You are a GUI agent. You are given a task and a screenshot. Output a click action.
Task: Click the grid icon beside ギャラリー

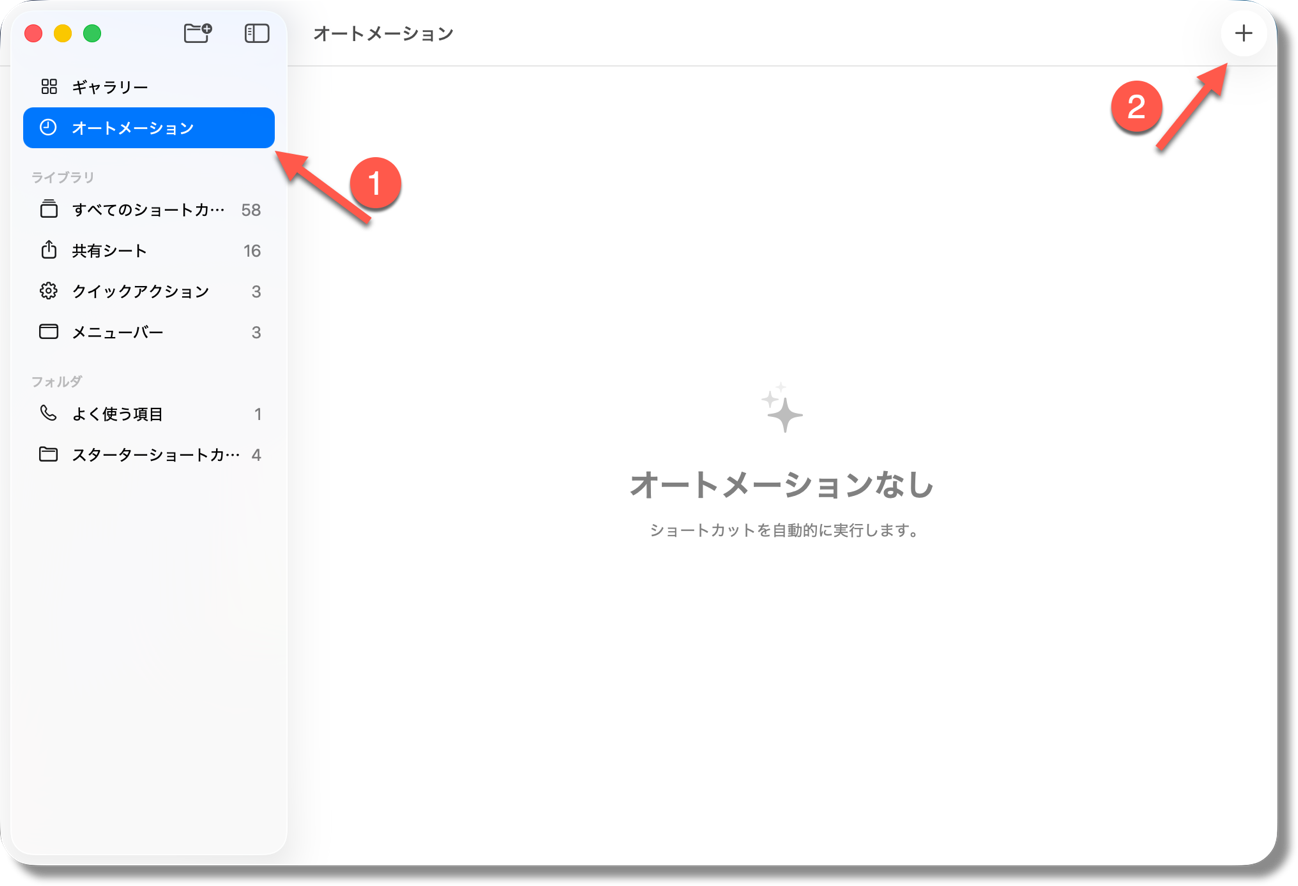click(48, 86)
